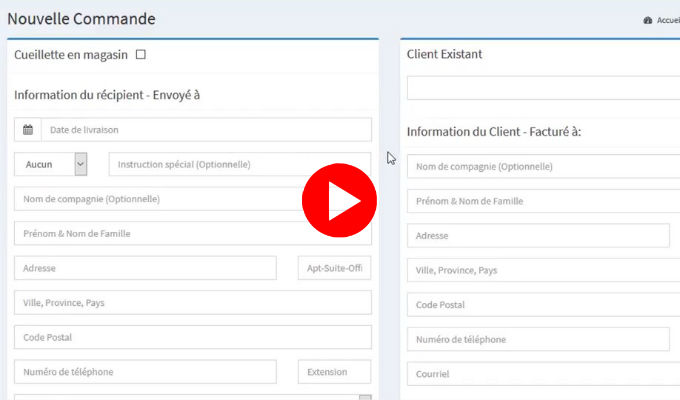
Task: Click the Extension field
Action: click(x=334, y=372)
